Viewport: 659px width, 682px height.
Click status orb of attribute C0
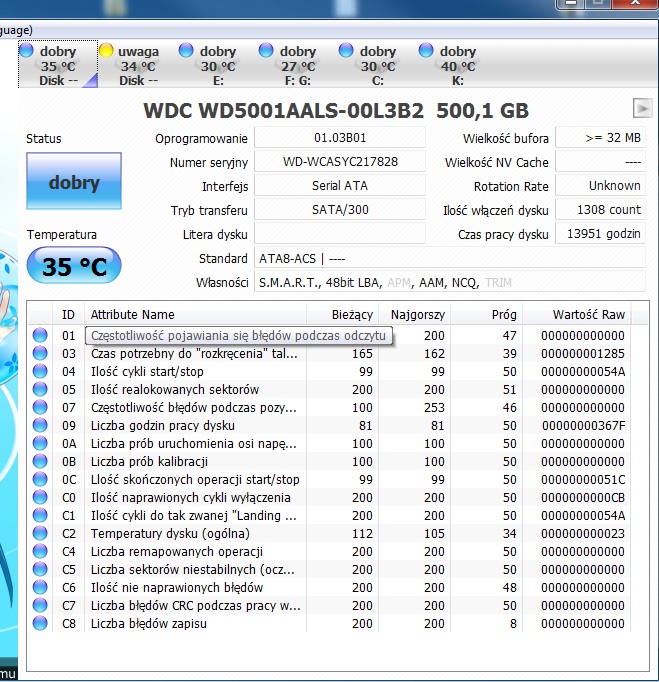40,497
